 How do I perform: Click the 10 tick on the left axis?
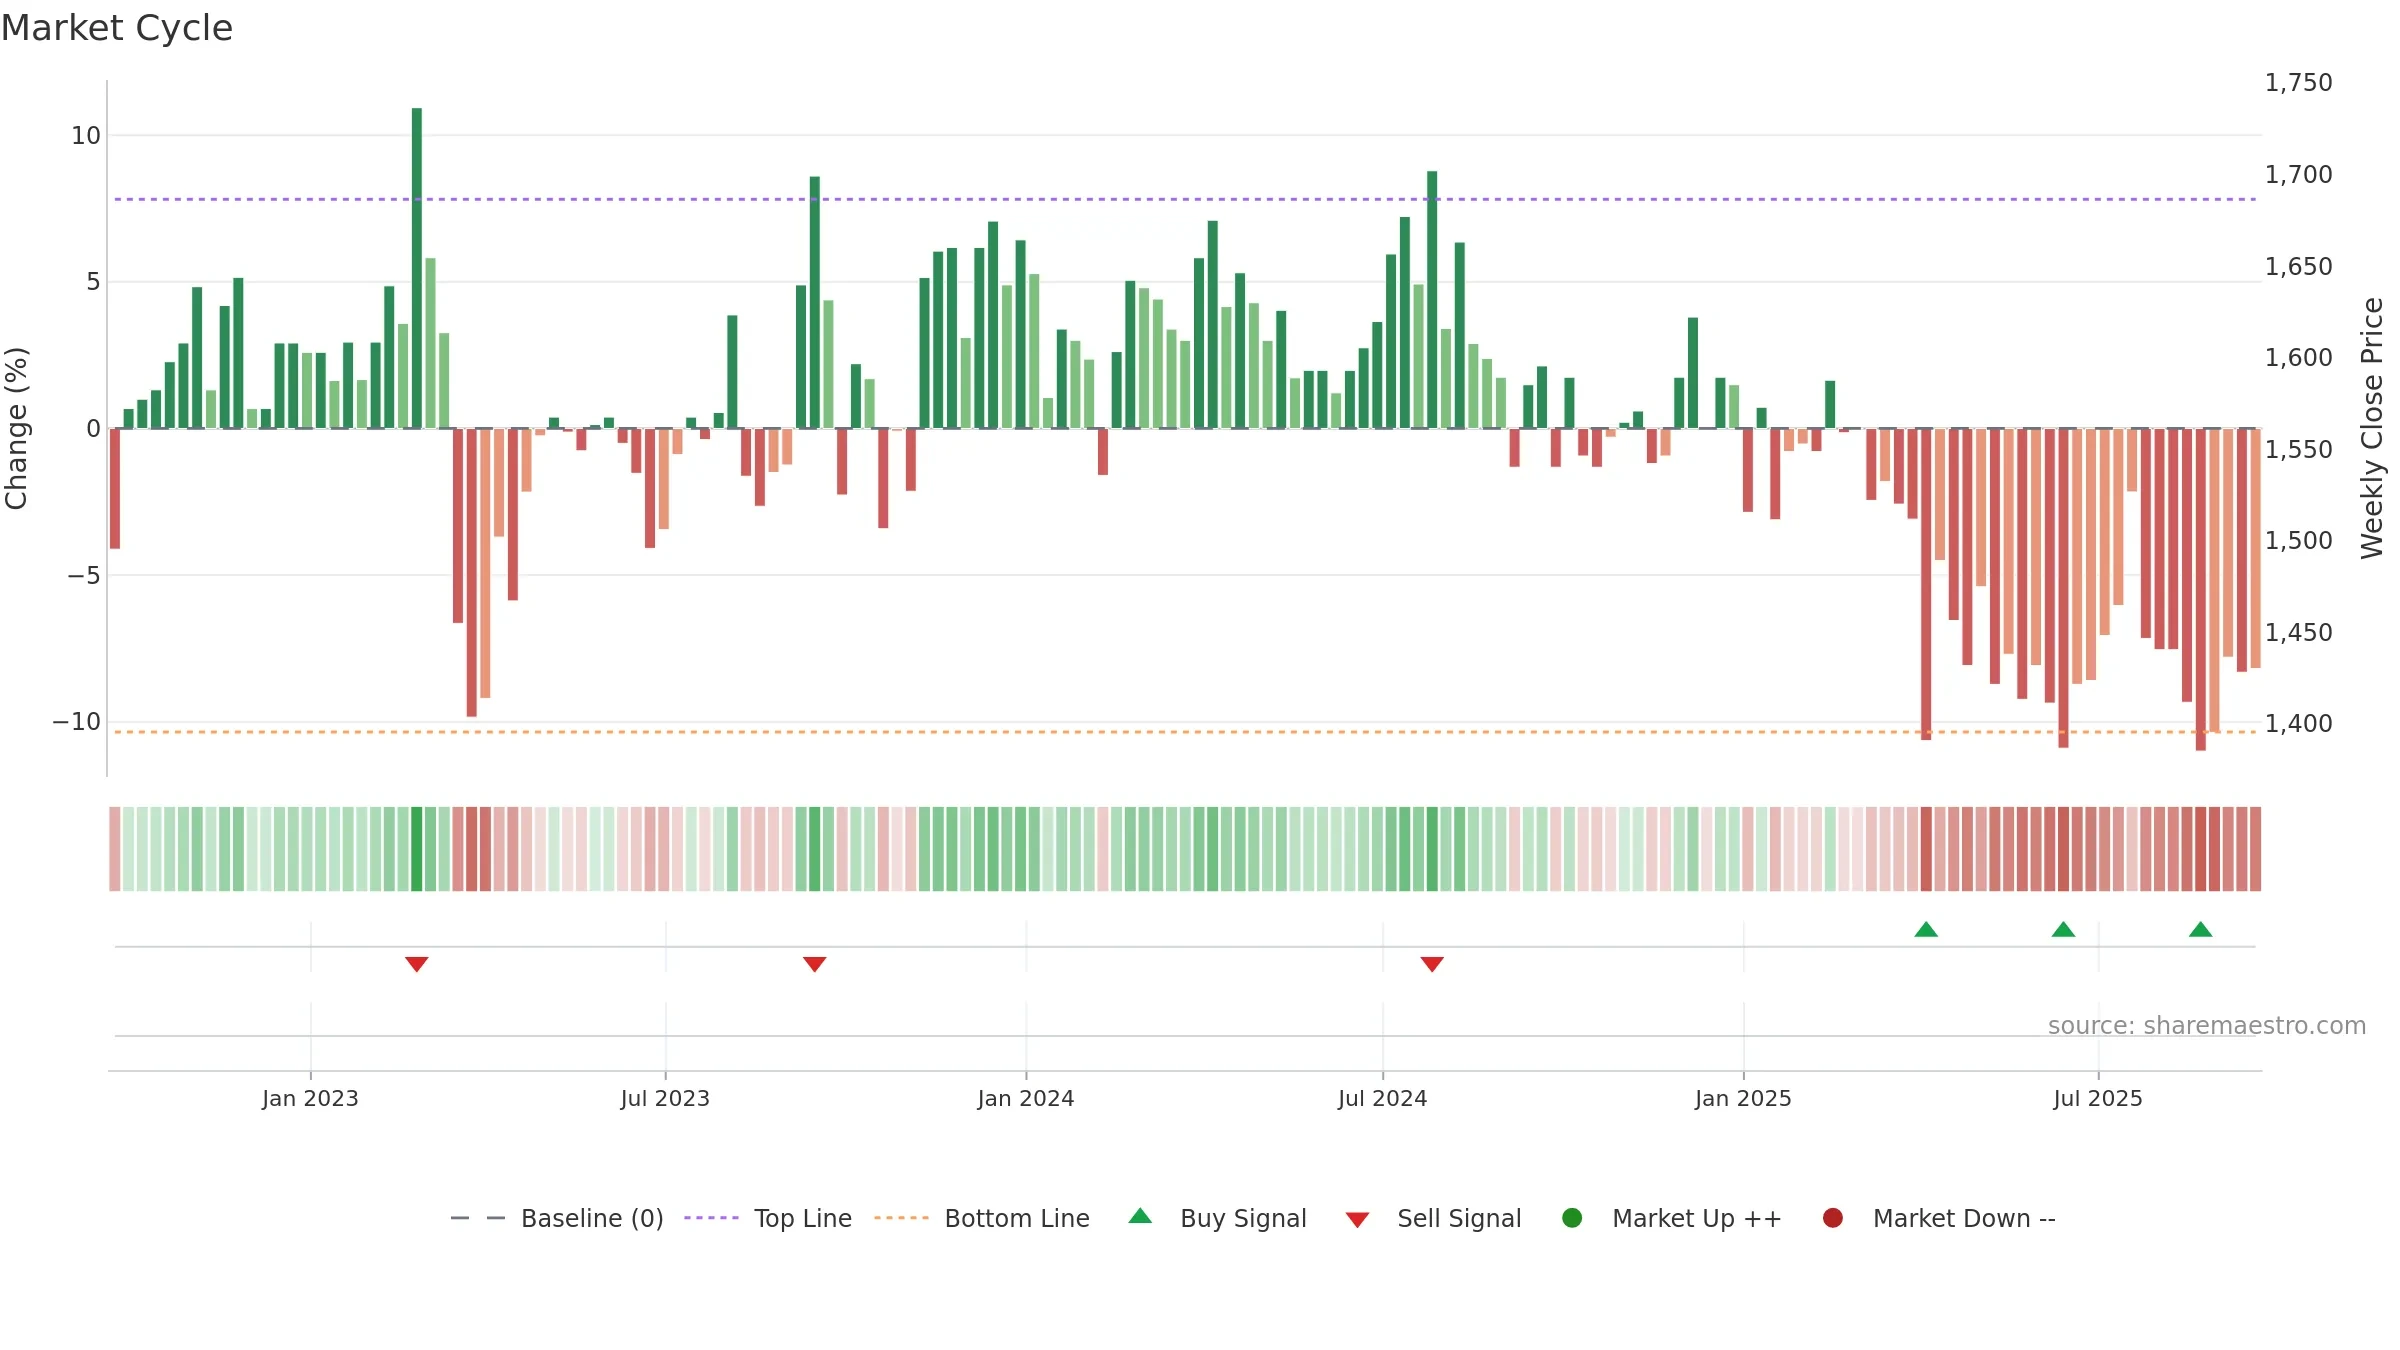(86, 135)
